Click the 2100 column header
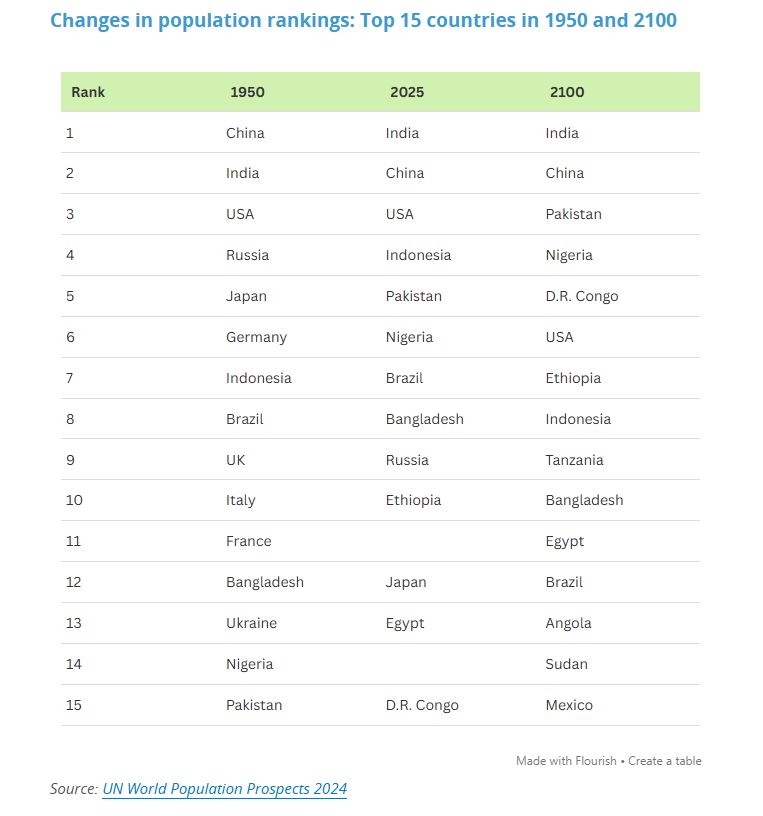763x816 pixels. tap(567, 92)
